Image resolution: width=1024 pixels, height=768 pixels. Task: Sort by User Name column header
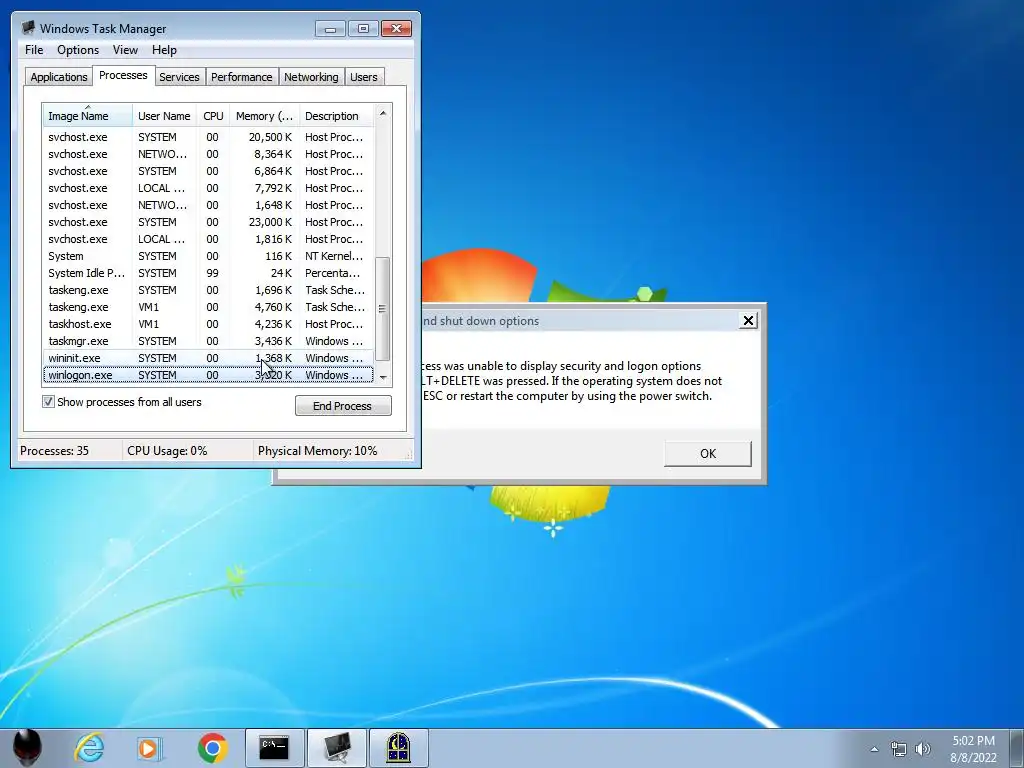tap(164, 116)
